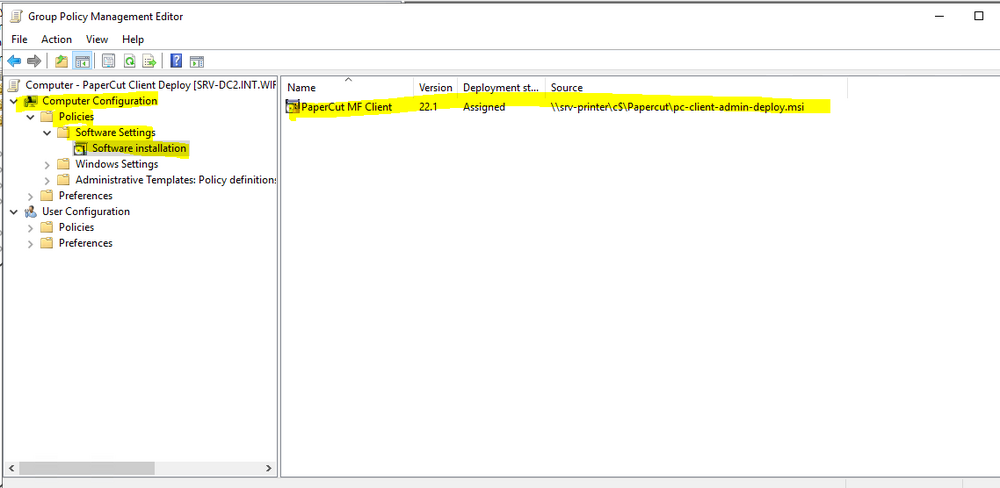Select Policies label under User Configuration
The width and height of the screenshot is (1000, 488).
point(77,227)
